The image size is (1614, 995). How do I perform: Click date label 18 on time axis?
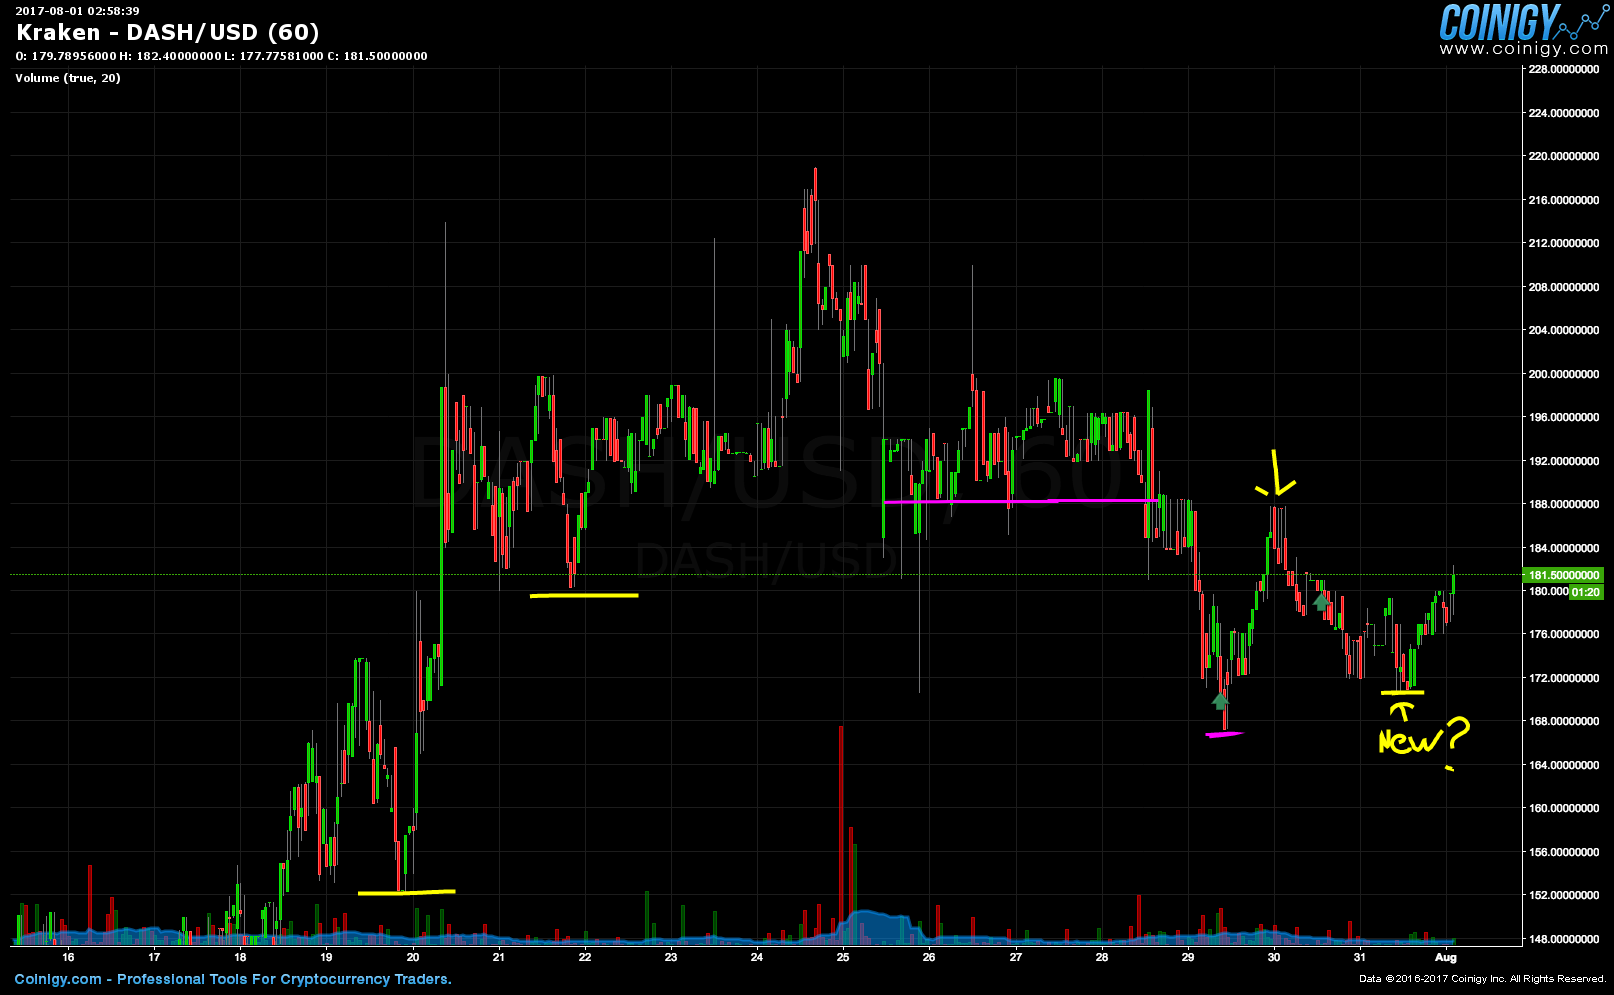240,957
